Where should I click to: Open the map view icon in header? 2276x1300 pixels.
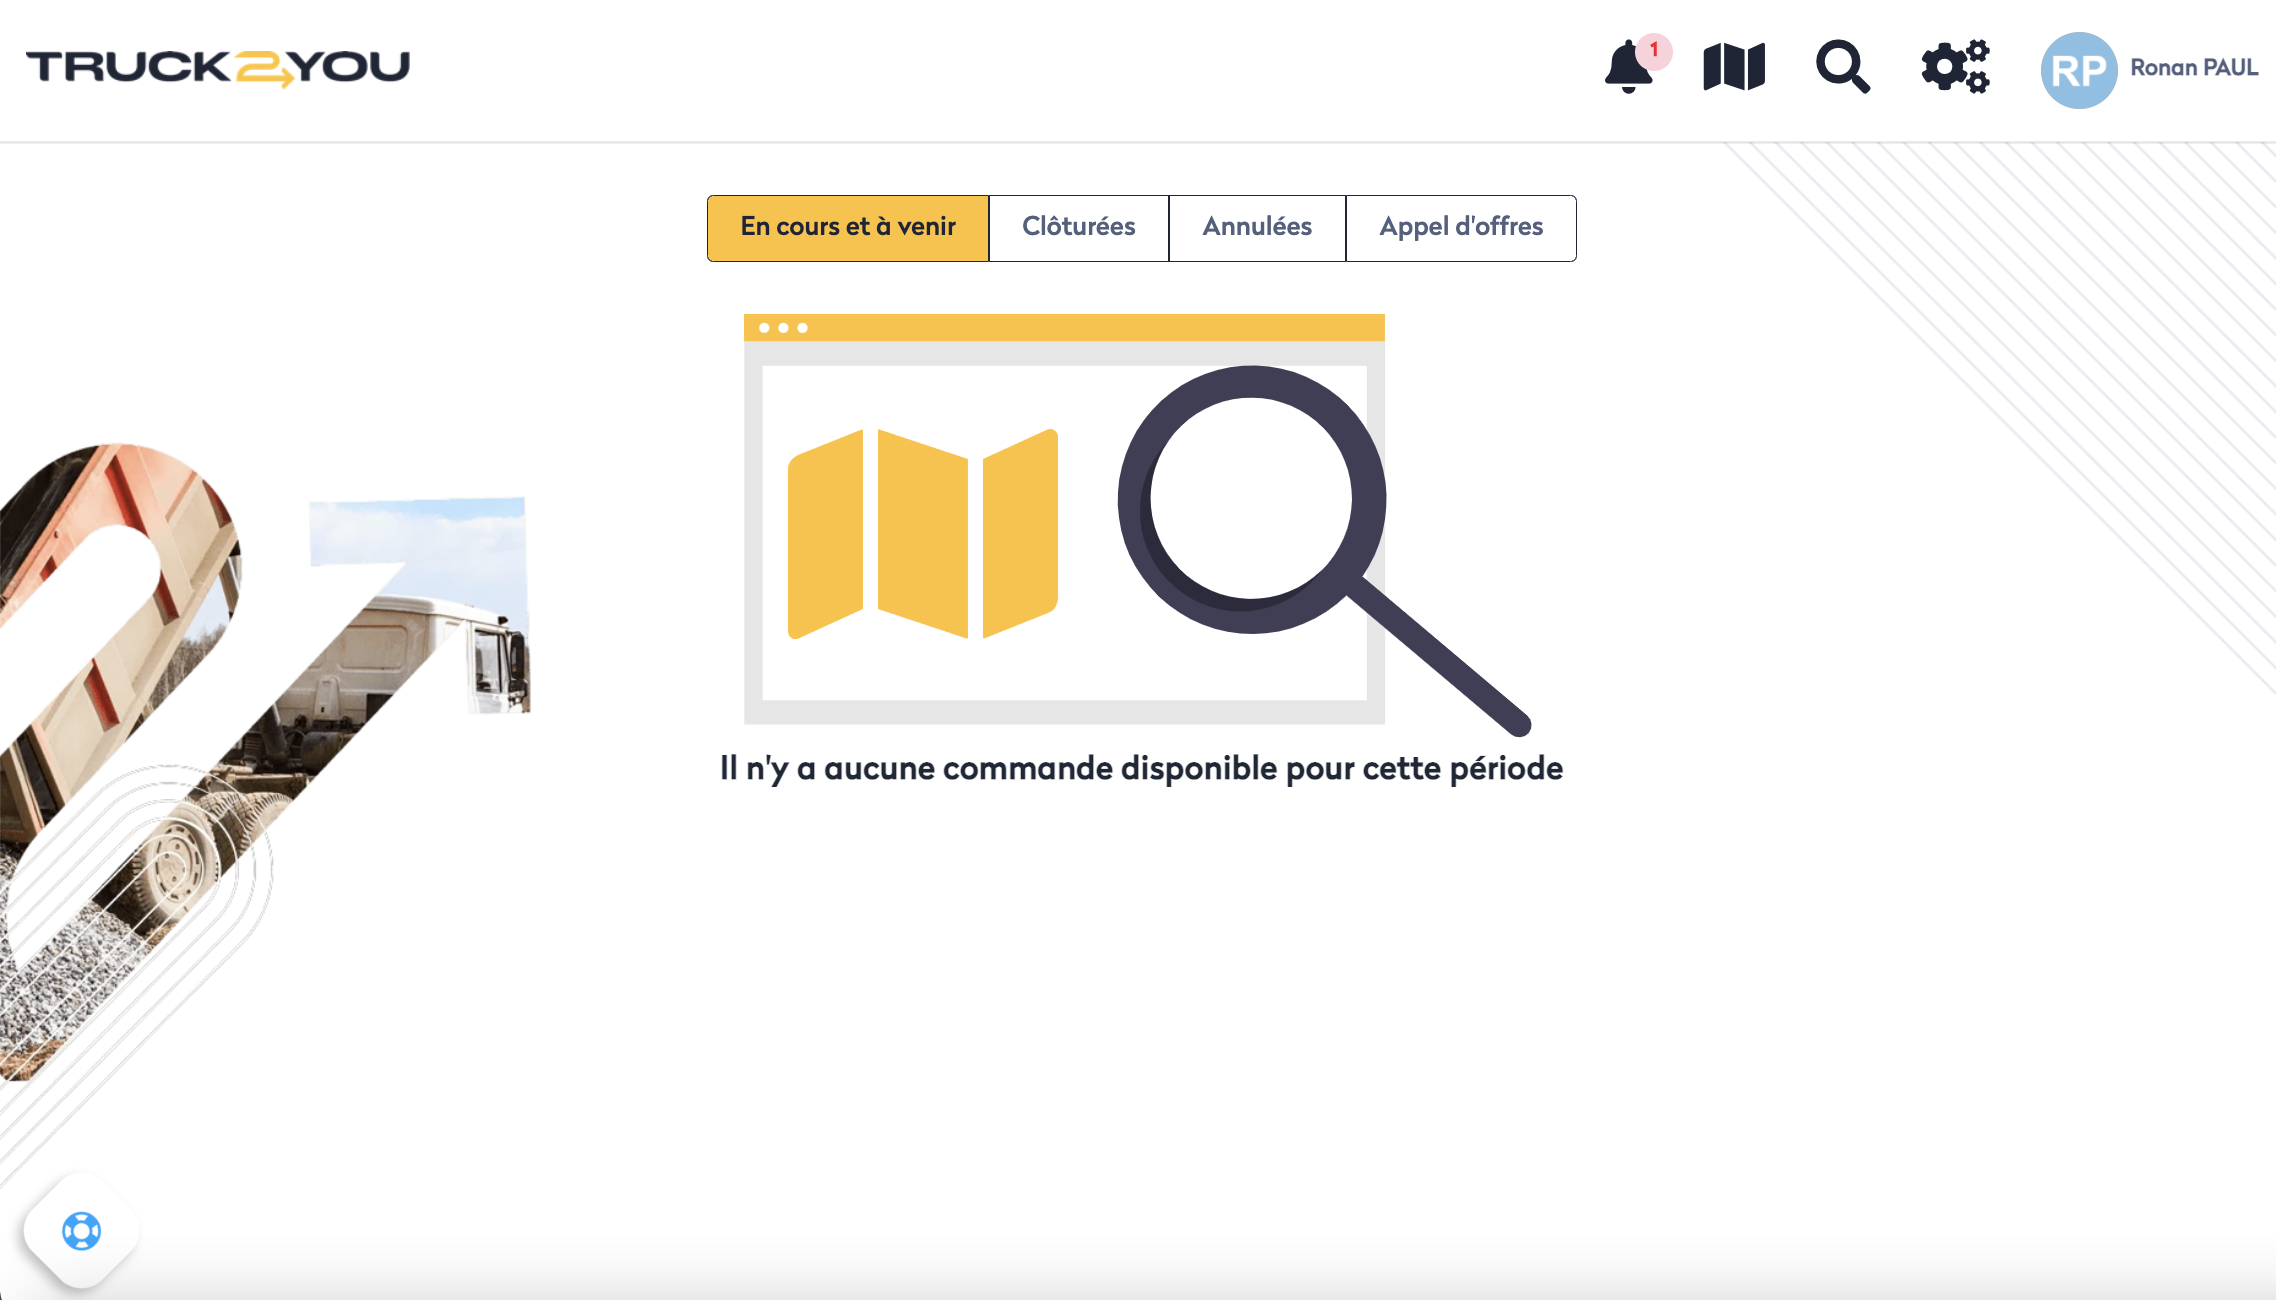coord(1734,68)
